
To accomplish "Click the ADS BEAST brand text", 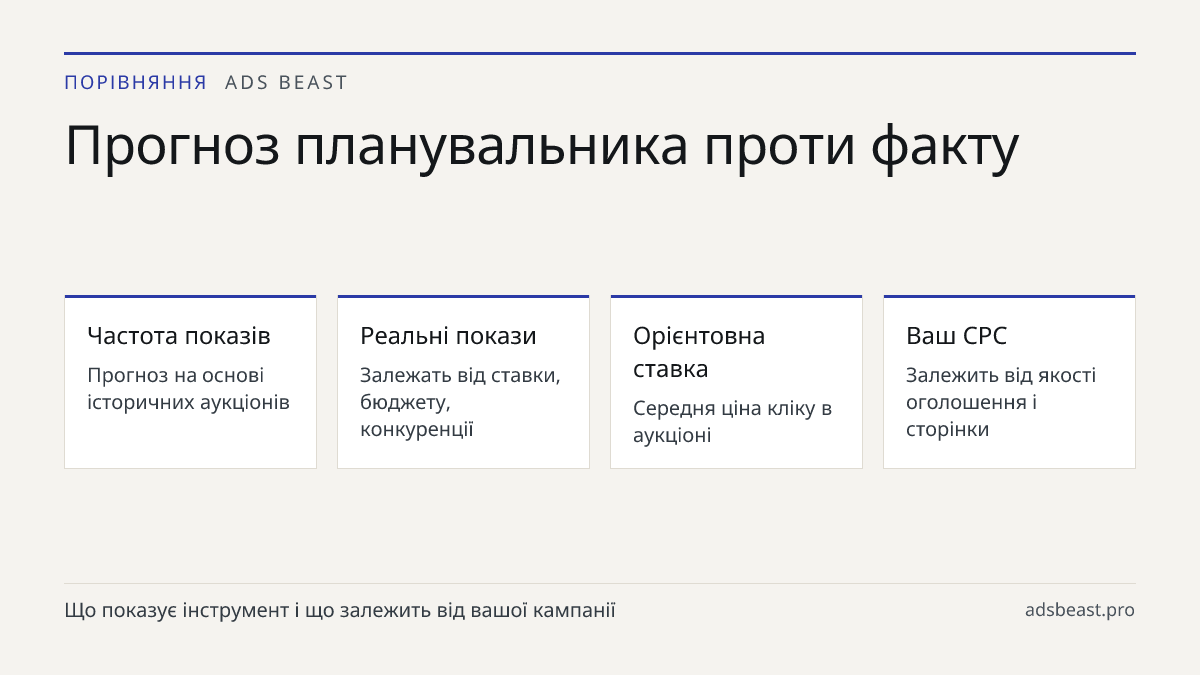I will (286, 83).
